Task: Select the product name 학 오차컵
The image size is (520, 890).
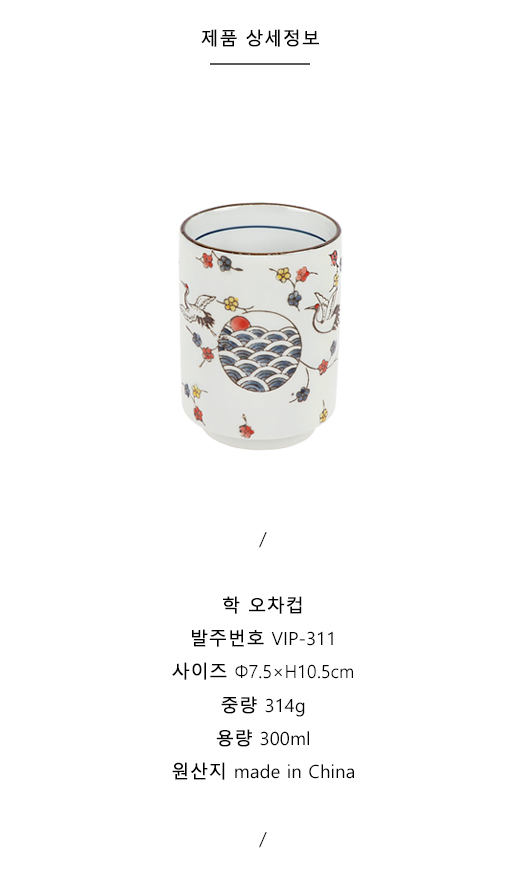Action: [262, 605]
